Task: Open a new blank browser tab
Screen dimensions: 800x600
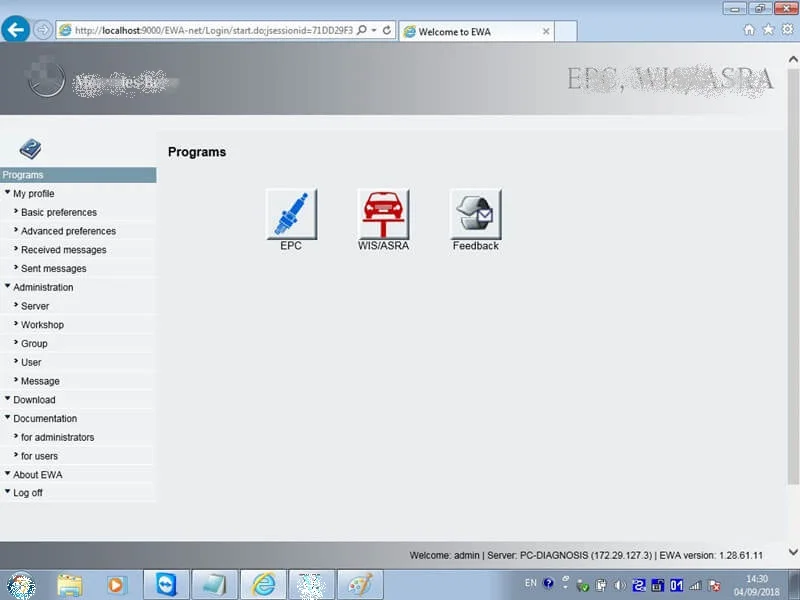Action: click(566, 31)
